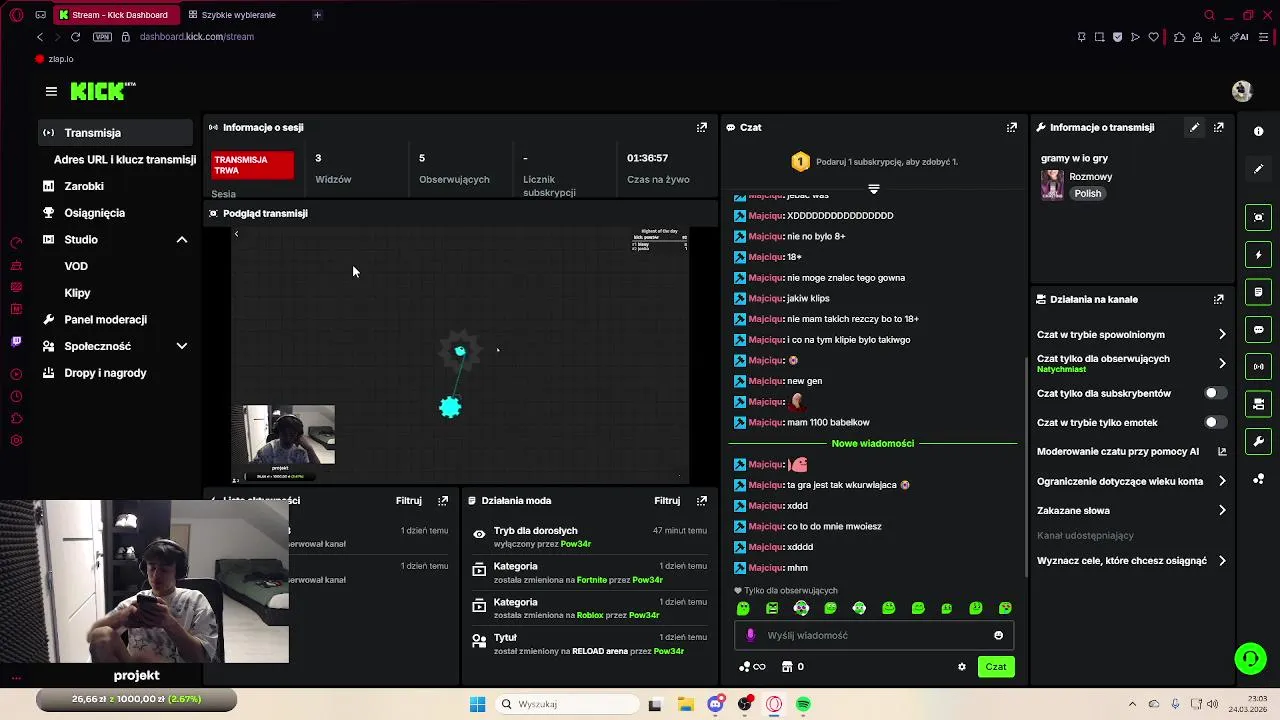Pop out the activity list panel

443,500
